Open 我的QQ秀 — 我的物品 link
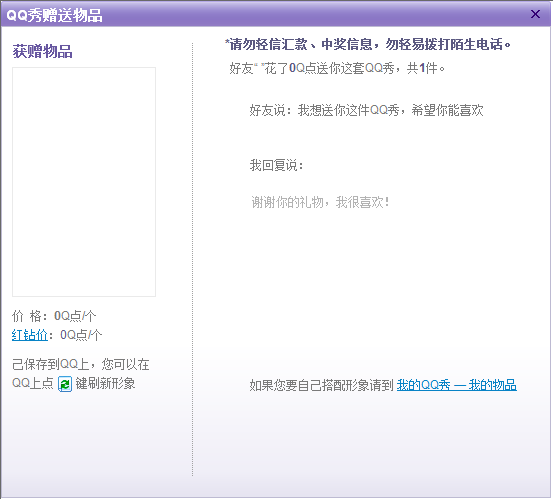The width and height of the screenshot is (553, 499). point(457,385)
